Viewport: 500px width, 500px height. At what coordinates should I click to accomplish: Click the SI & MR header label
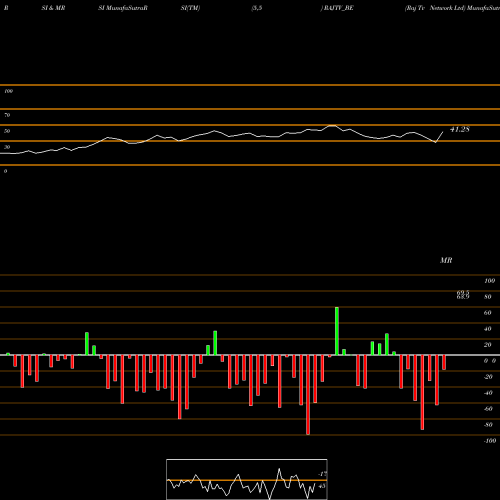tap(53, 8)
